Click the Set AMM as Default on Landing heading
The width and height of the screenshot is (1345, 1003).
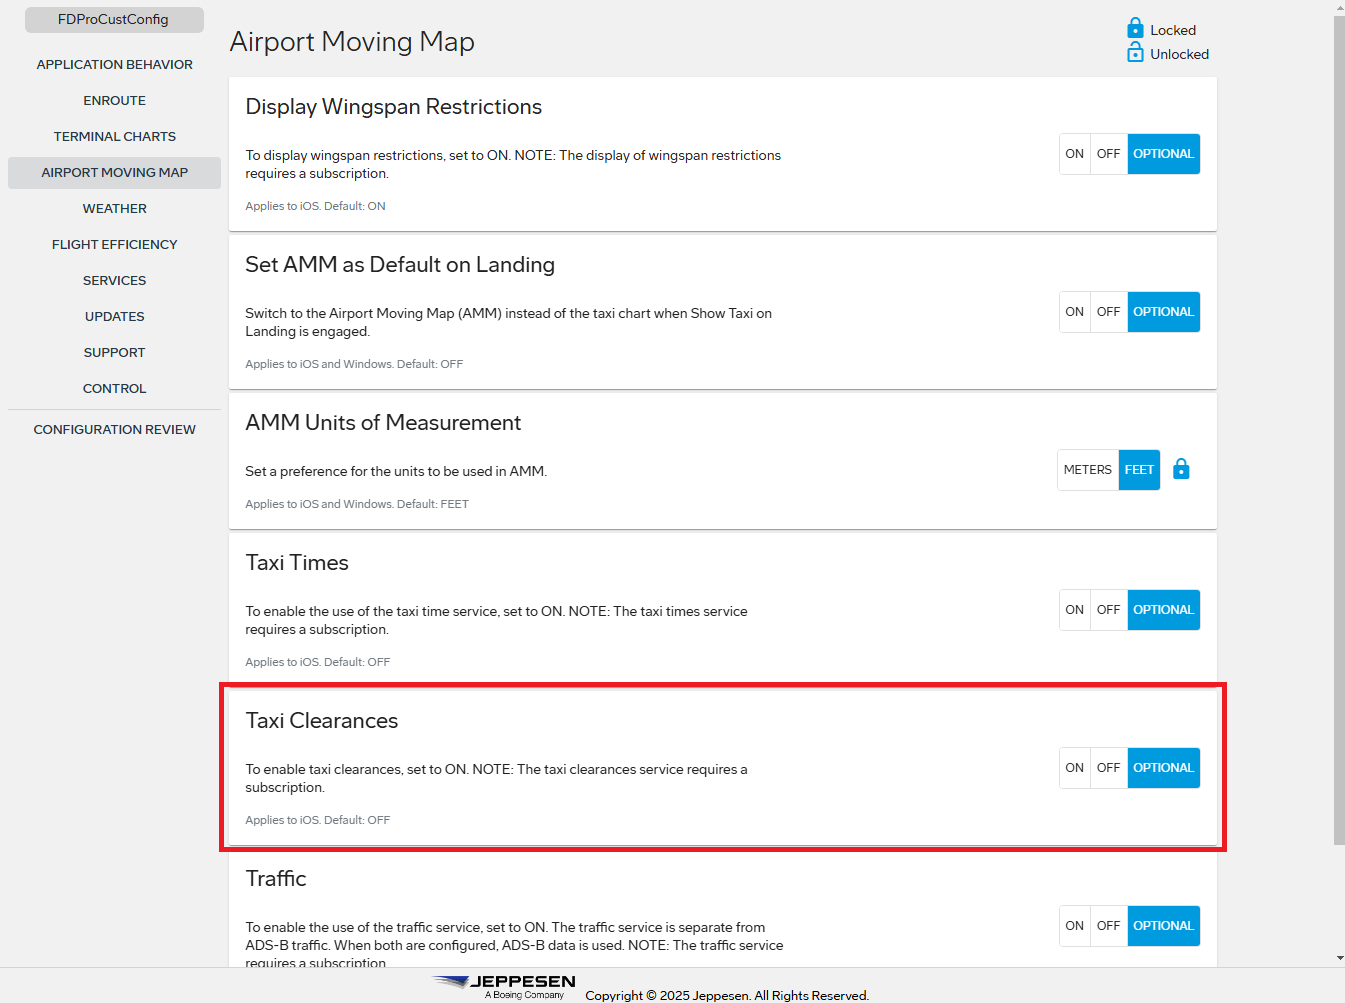tap(400, 265)
